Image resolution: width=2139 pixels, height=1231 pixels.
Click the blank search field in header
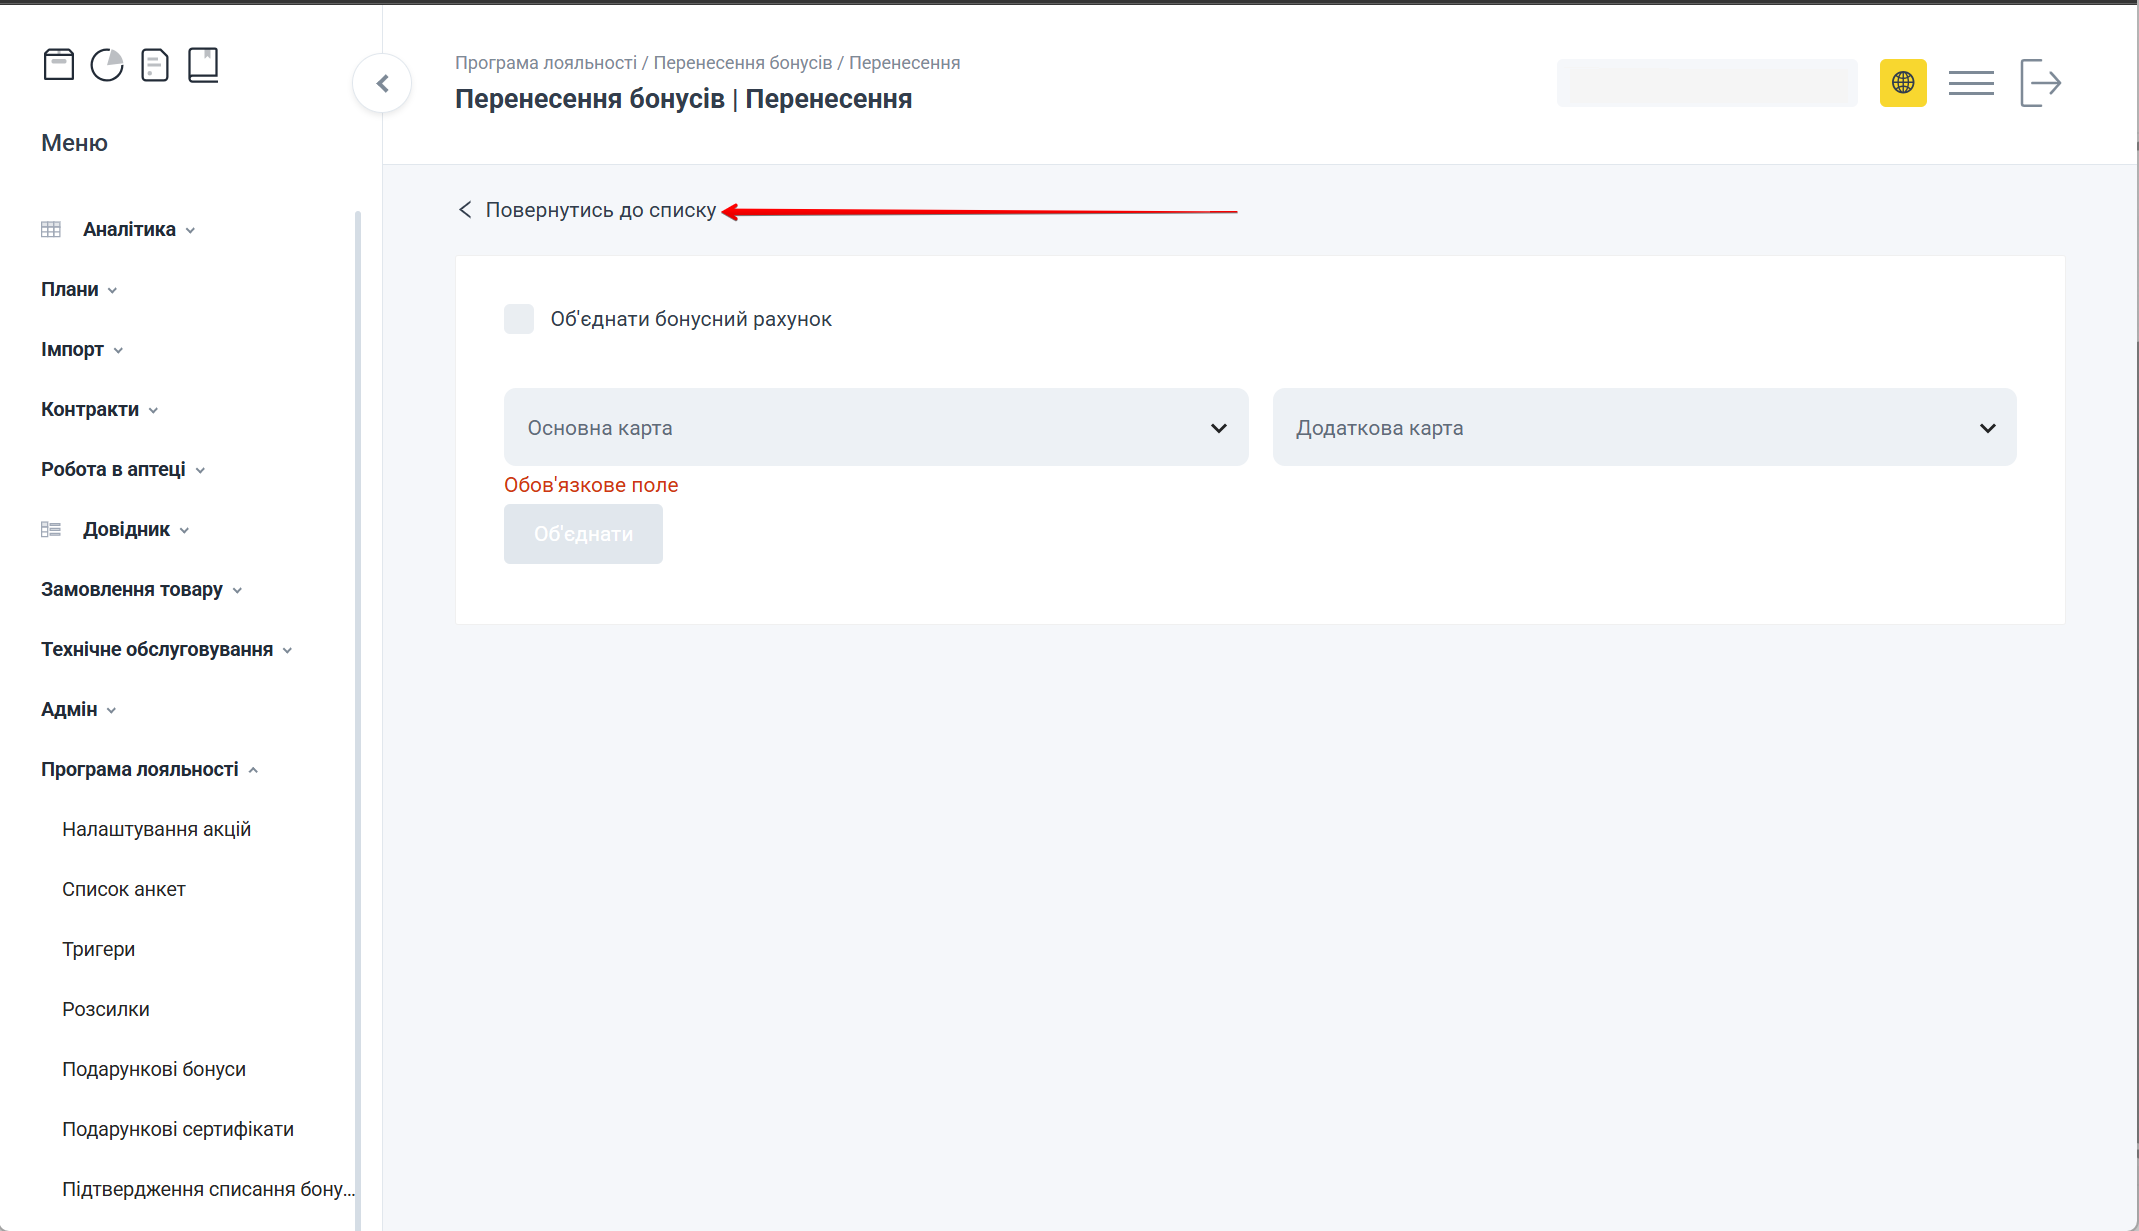pos(1706,83)
